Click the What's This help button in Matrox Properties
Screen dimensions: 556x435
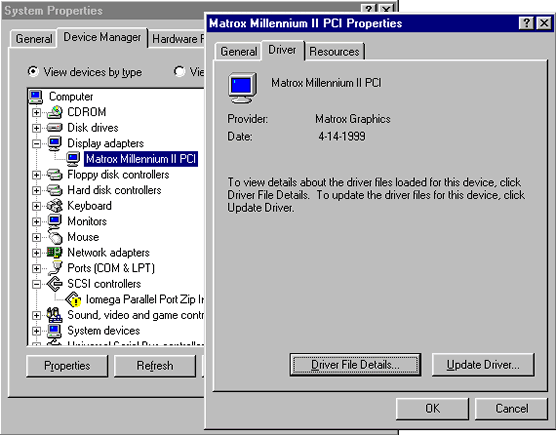click(526, 23)
